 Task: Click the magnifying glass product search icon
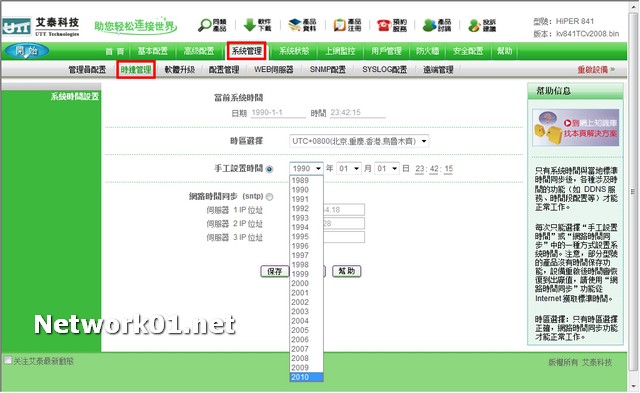204,25
